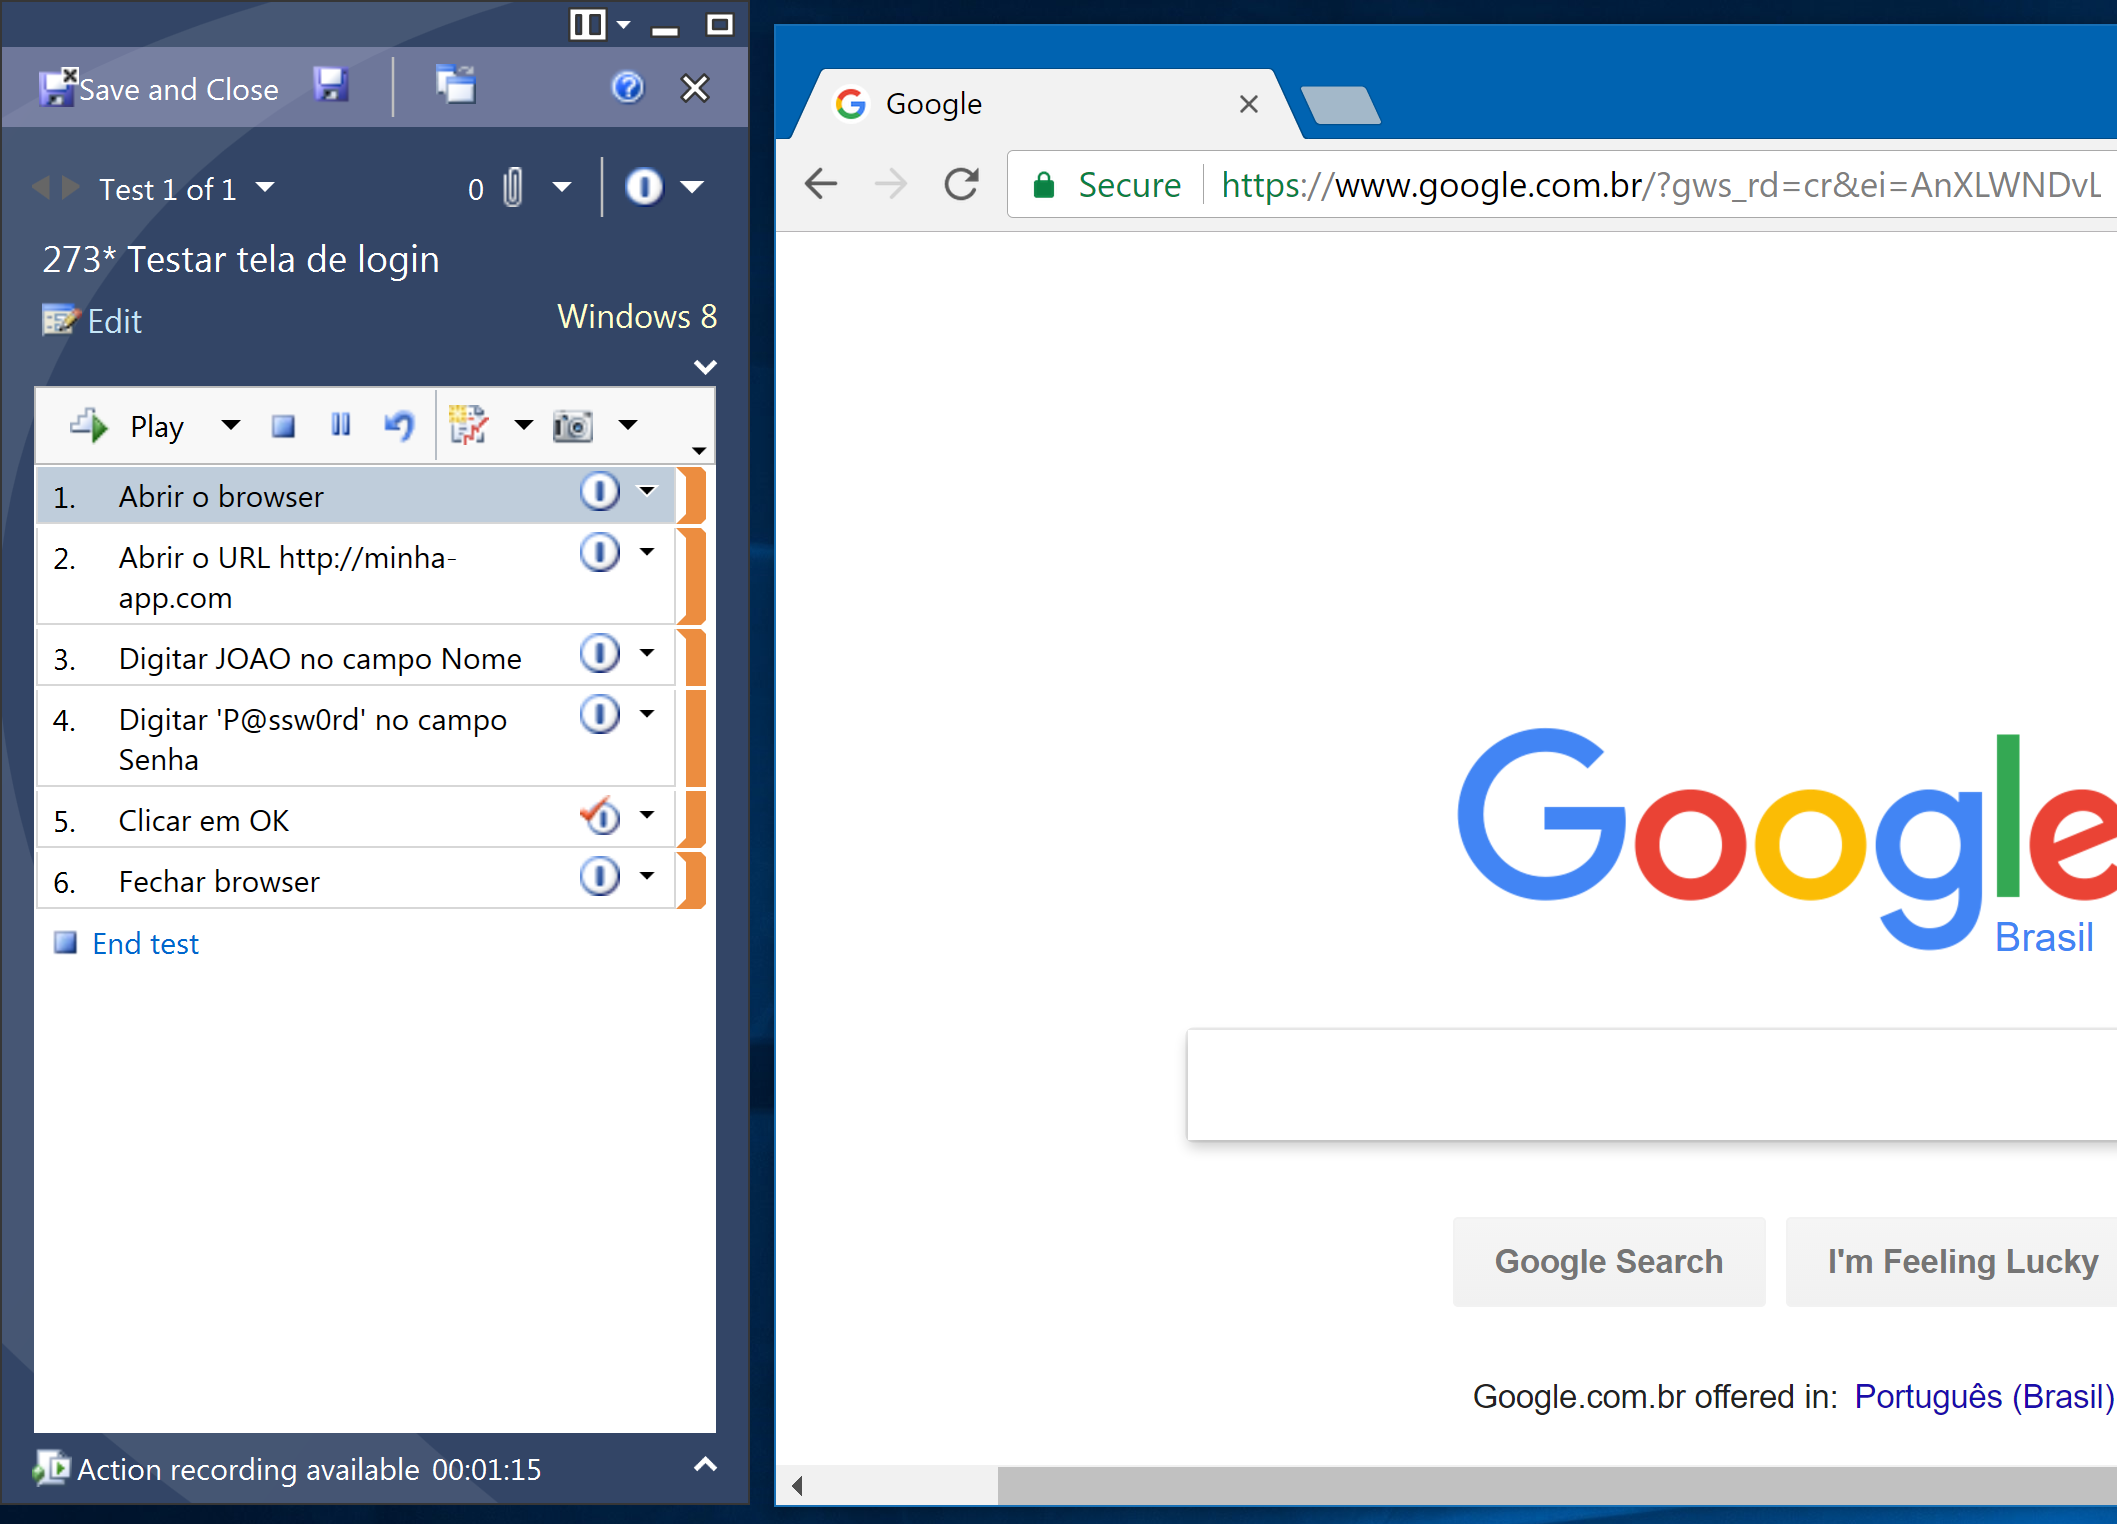This screenshot has height=1524, width=2117.
Task: Set the result status for step 4
Action: (x=600, y=714)
